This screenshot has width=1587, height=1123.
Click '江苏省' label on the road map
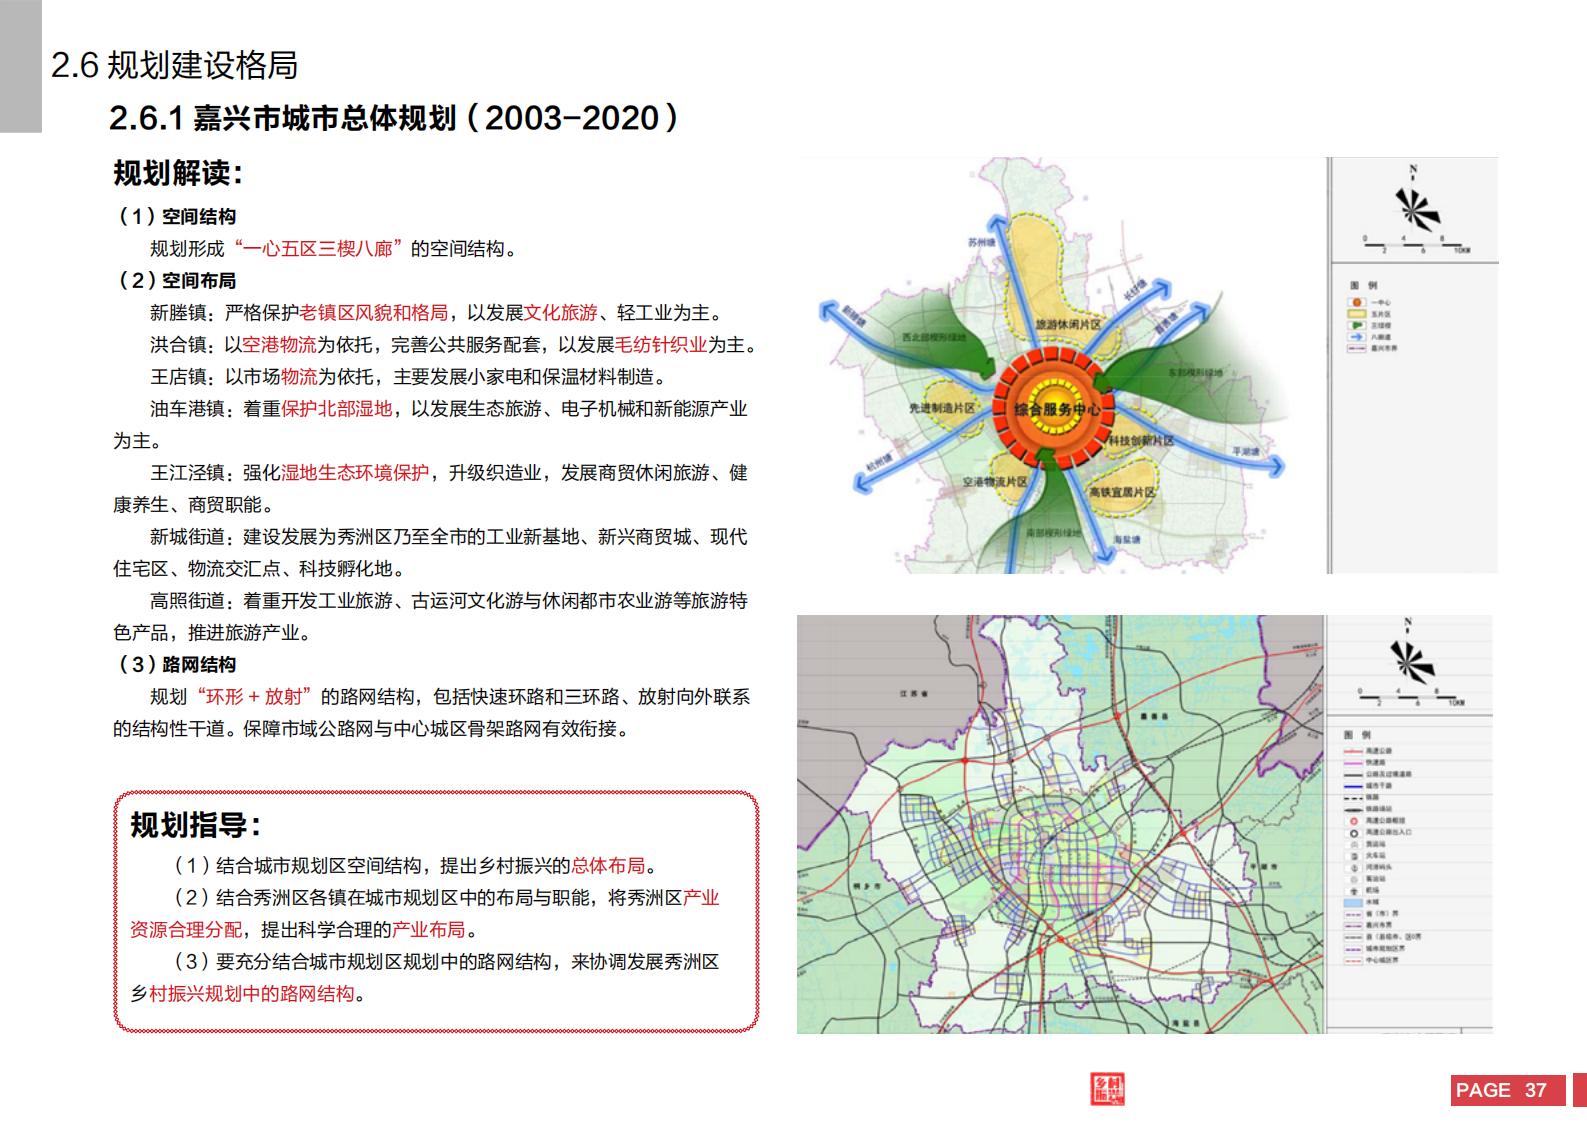915,693
